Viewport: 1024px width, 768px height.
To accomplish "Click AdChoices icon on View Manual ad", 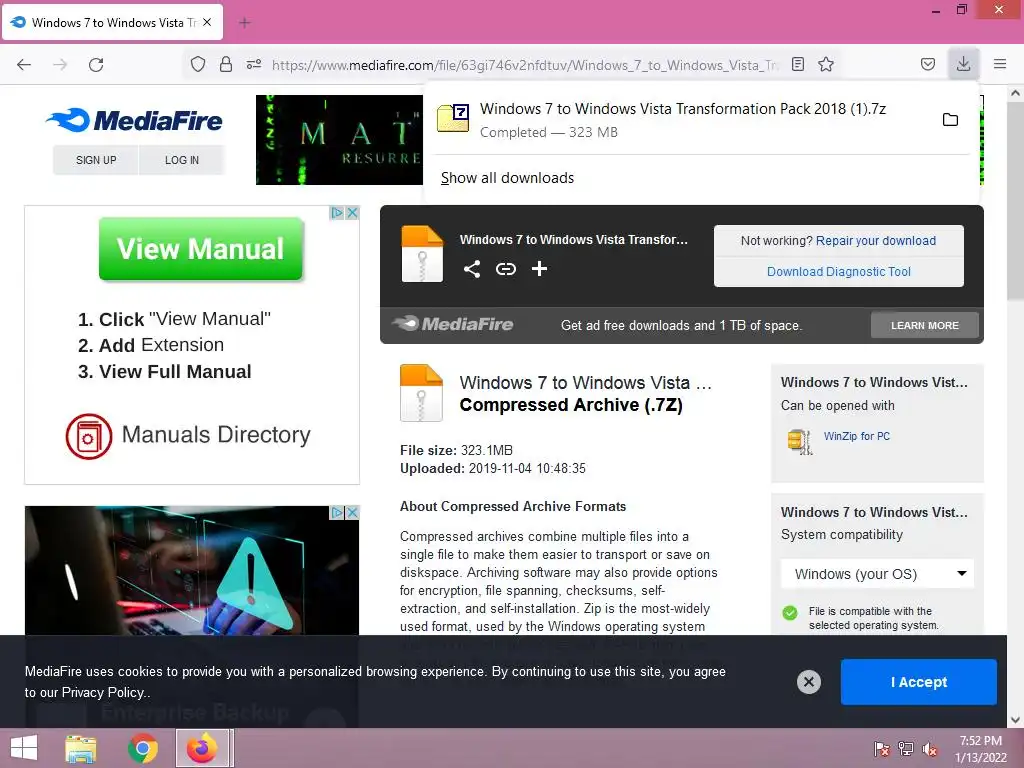I will tap(337, 213).
